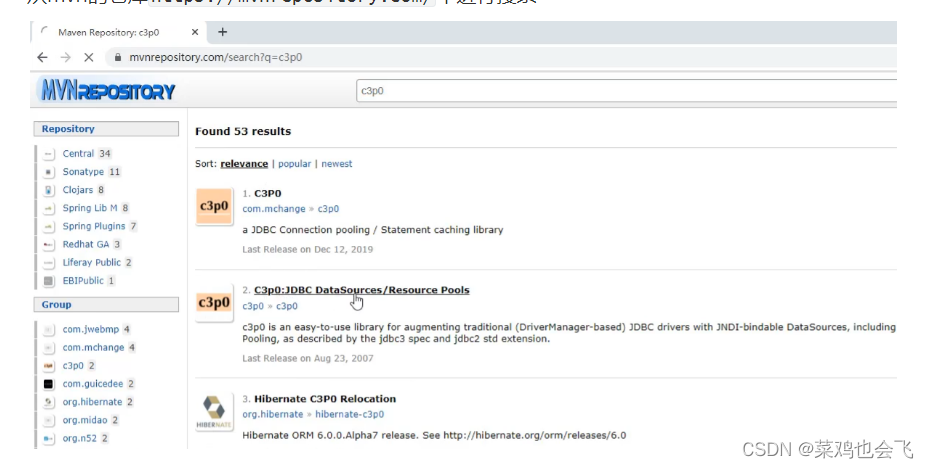
Task: Click the first C3P0 result thumbnail
Action: click(x=214, y=206)
